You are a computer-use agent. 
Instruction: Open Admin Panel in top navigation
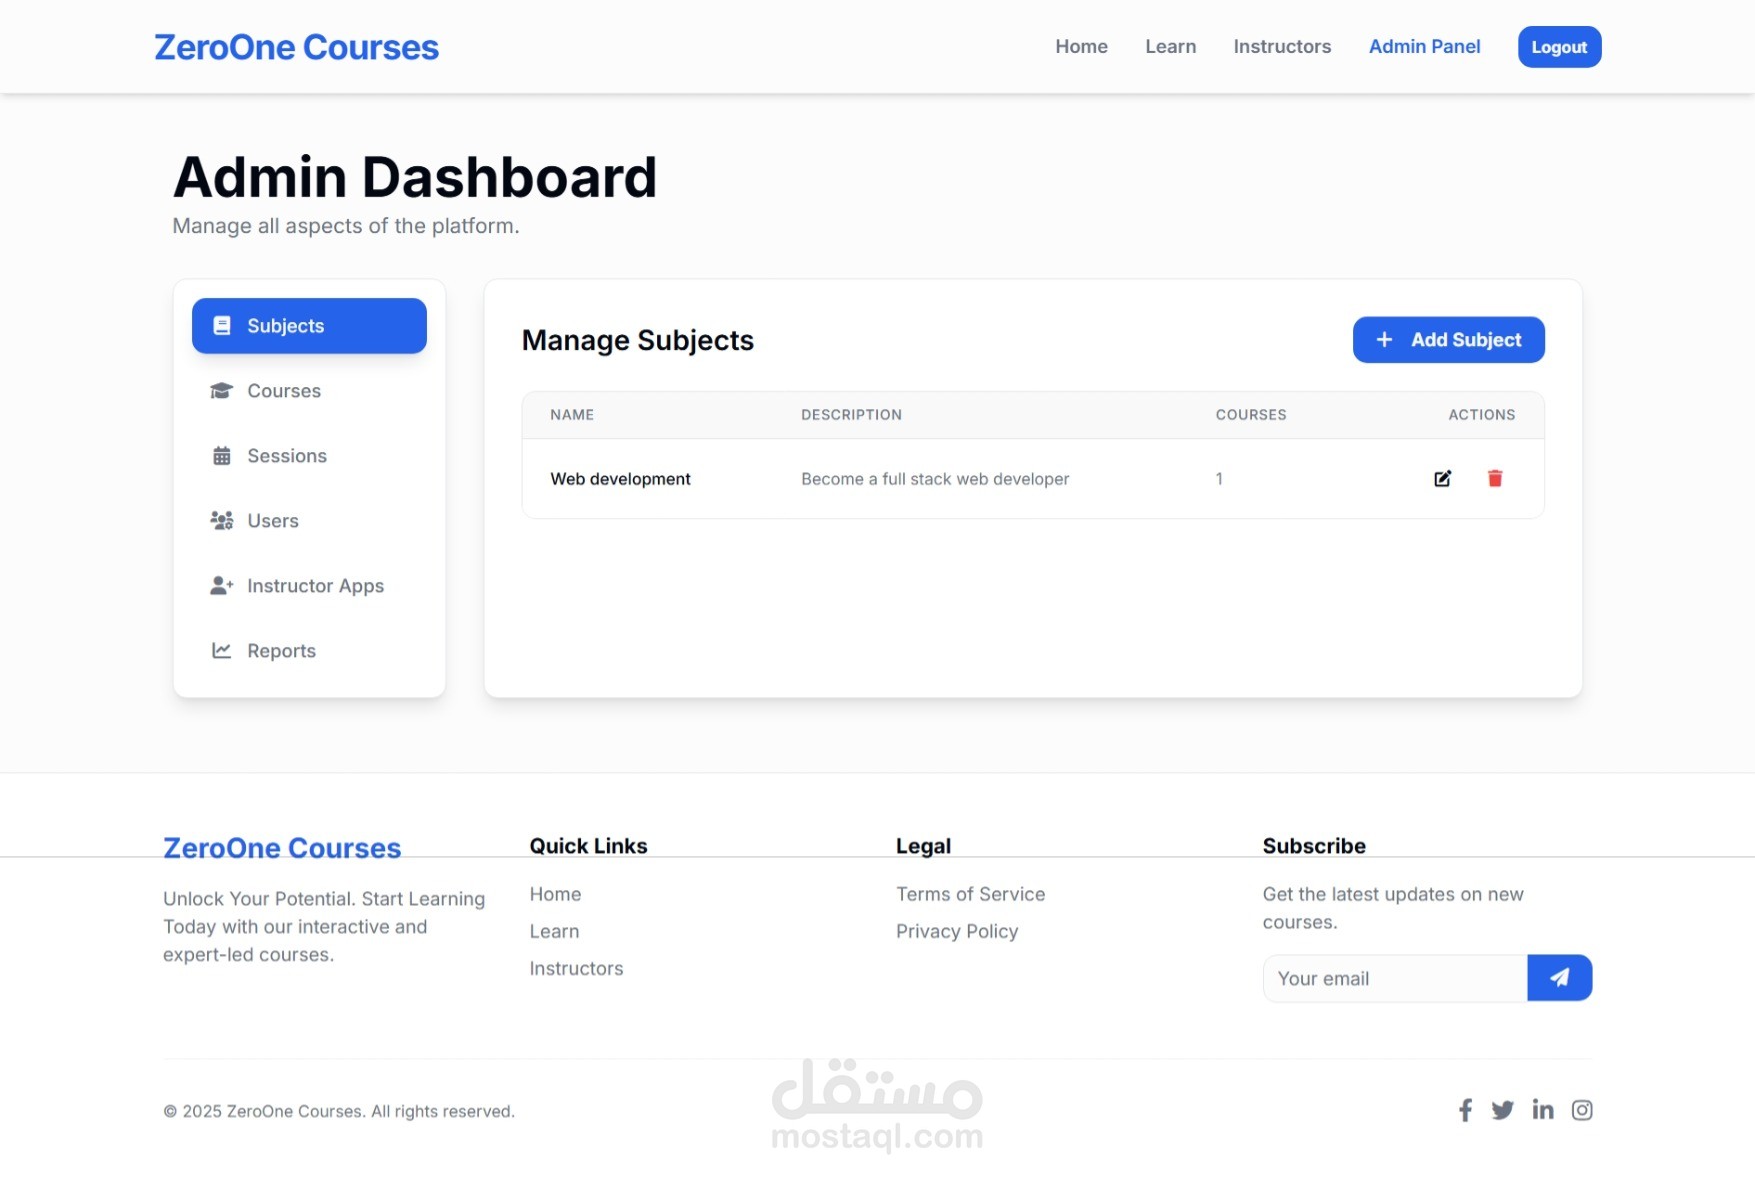click(x=1424, y=46)
